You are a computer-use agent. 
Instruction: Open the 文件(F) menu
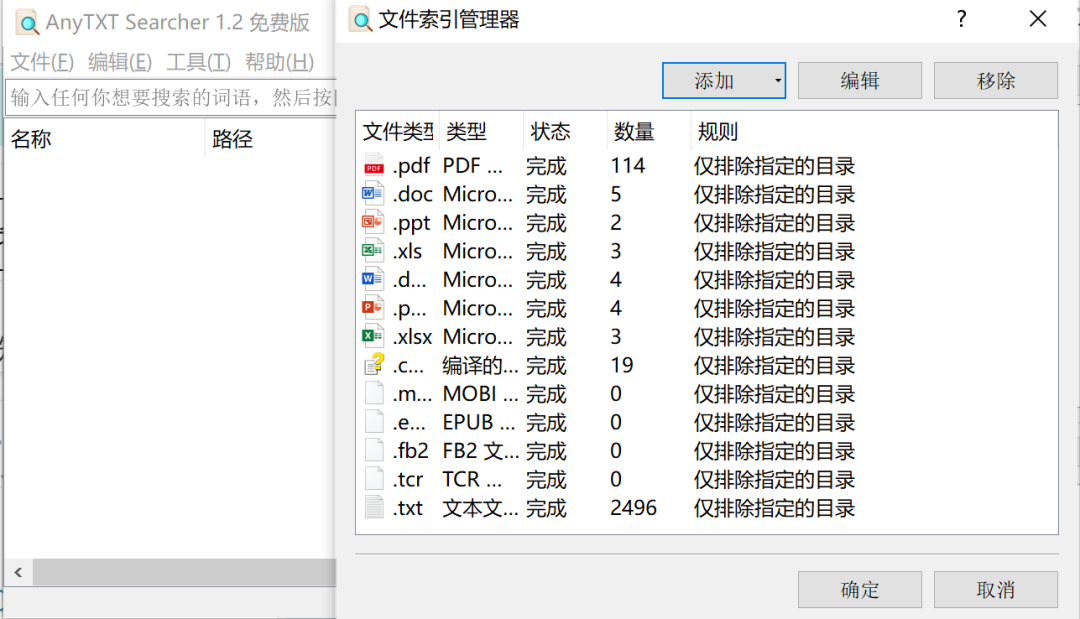click(42, 62)
